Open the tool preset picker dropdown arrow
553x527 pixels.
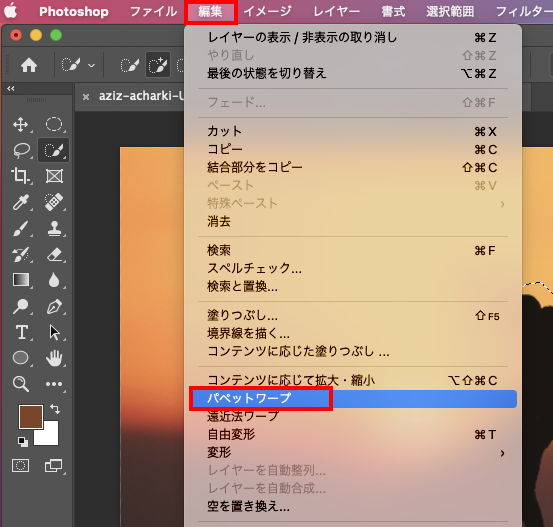[x=91, y=65]
